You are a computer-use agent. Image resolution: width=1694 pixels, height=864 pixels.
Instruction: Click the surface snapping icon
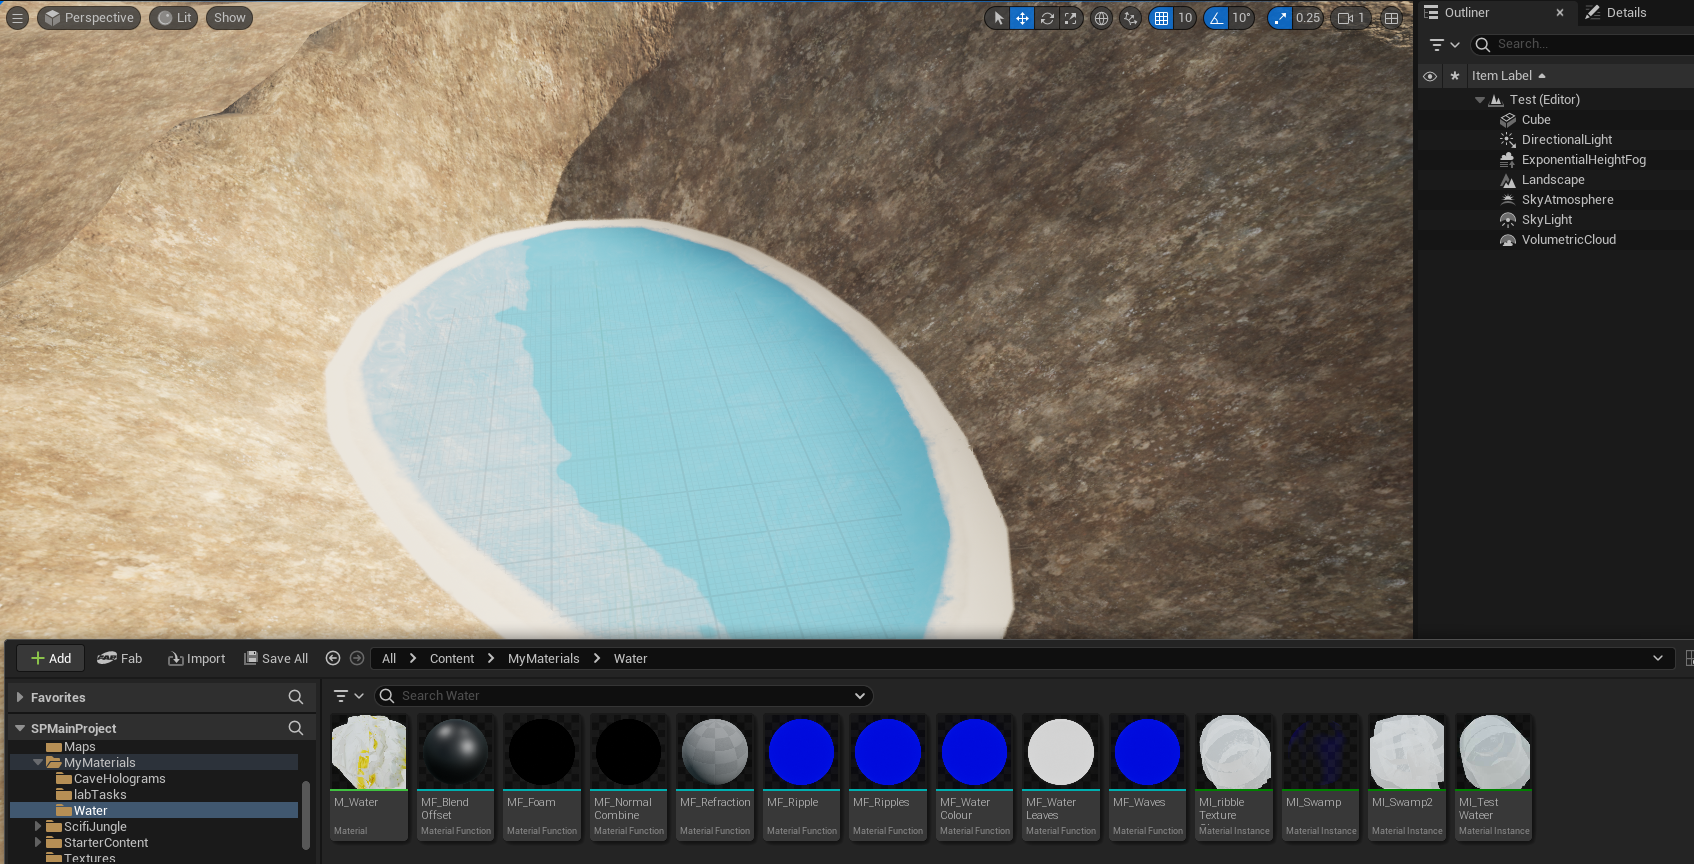tap(1130, 18)
